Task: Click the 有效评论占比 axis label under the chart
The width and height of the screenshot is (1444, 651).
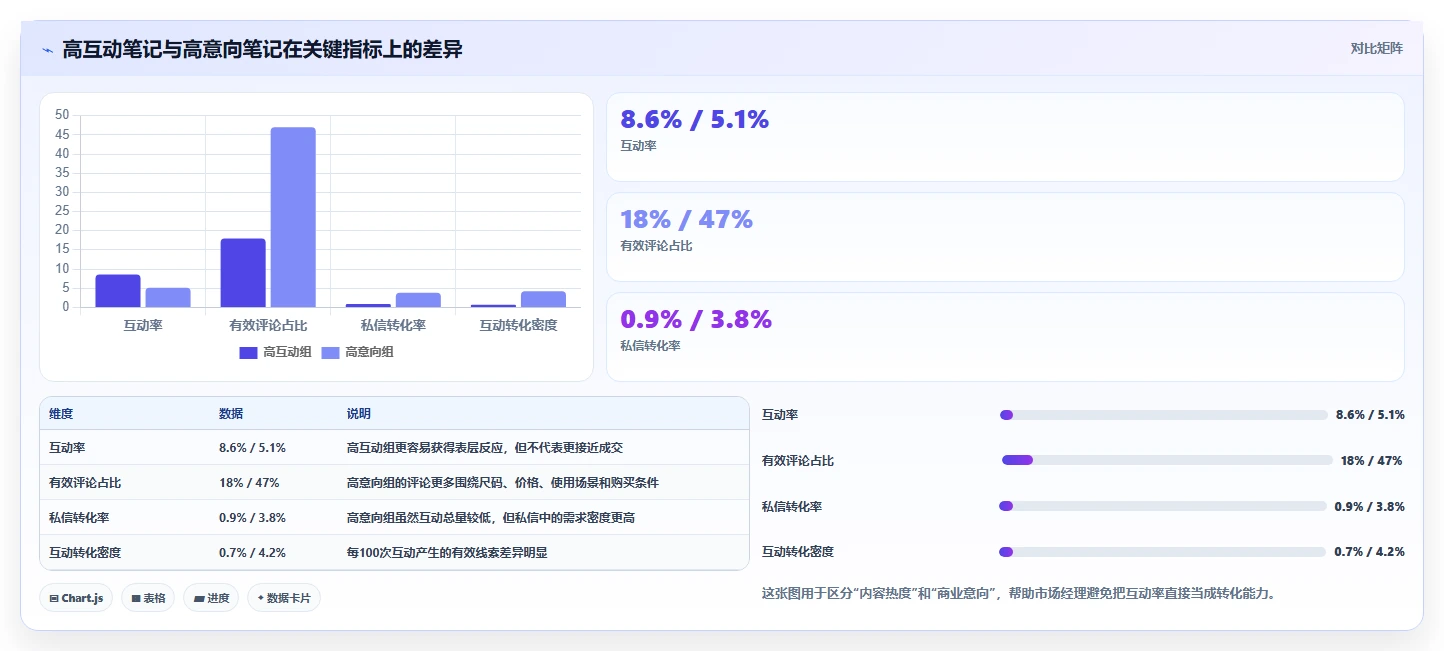Action: (268, 326)
